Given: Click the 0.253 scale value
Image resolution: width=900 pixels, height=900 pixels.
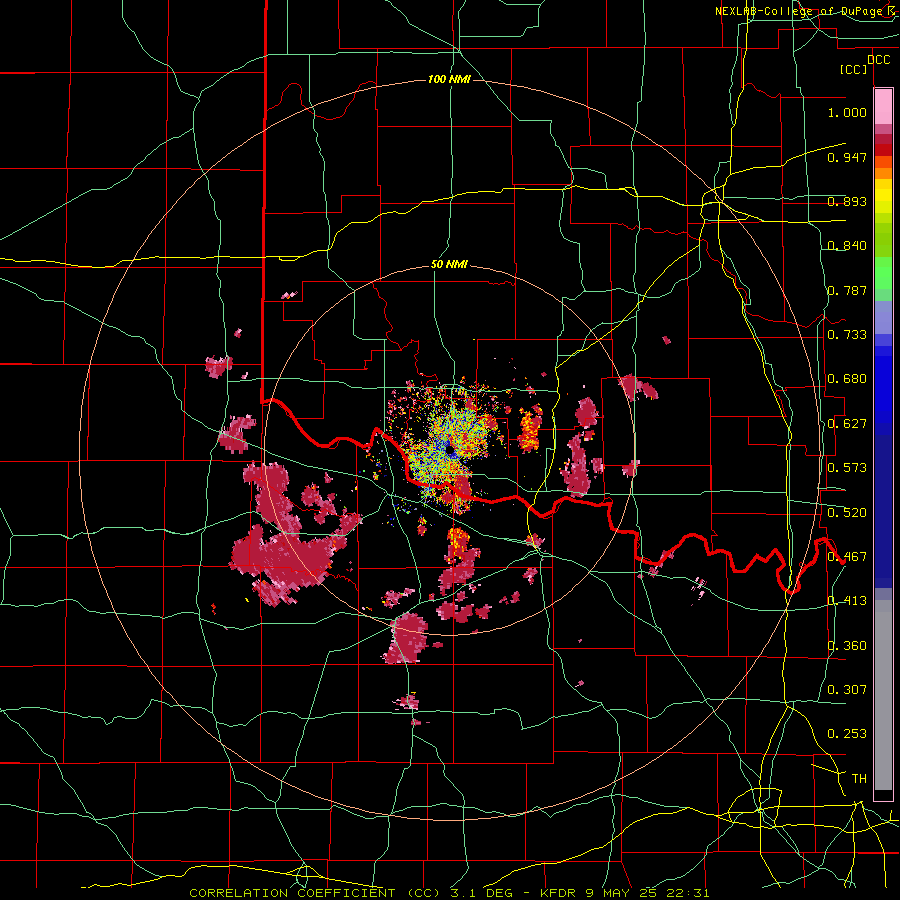Looking at the screenshot, I should click(x=847, y=734).
